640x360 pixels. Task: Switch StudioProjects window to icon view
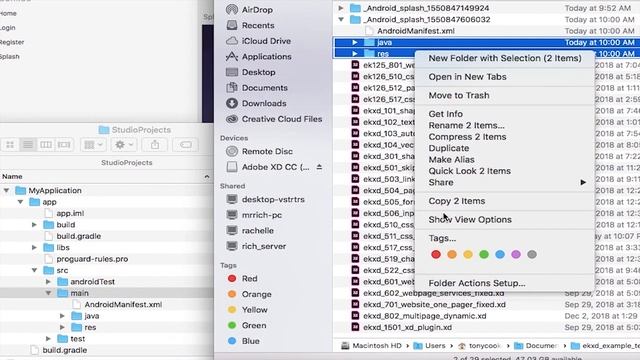pos(10,144)
